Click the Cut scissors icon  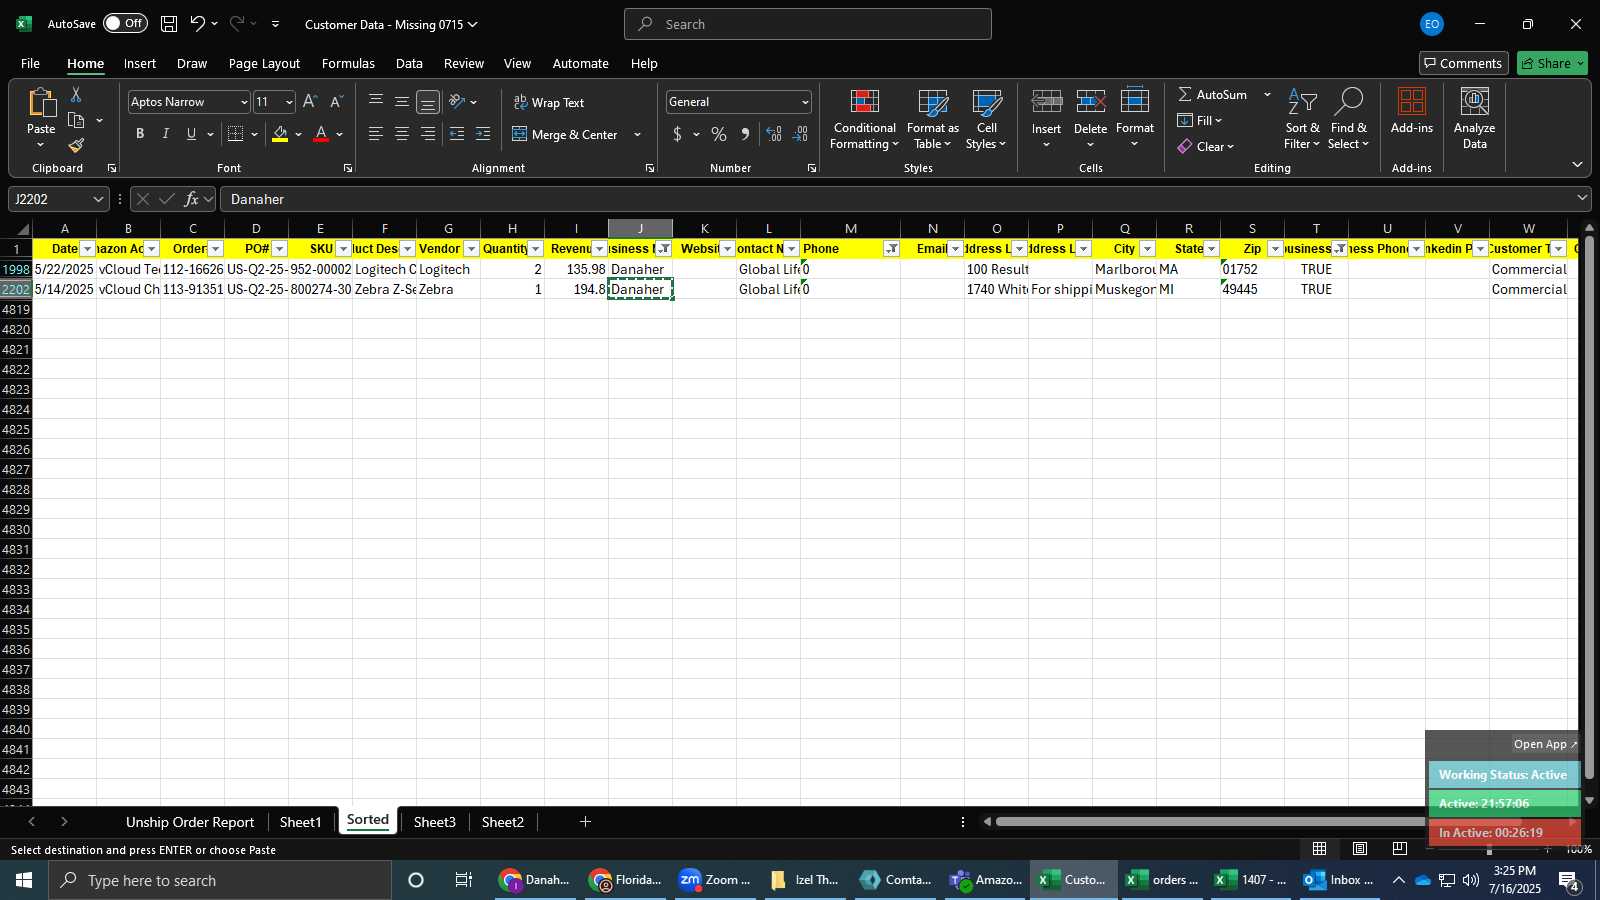[x=76, y=94]
